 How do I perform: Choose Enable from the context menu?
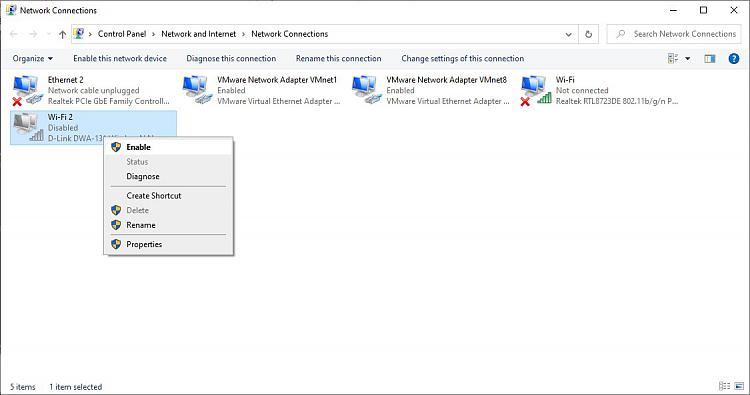pos(168,147)
